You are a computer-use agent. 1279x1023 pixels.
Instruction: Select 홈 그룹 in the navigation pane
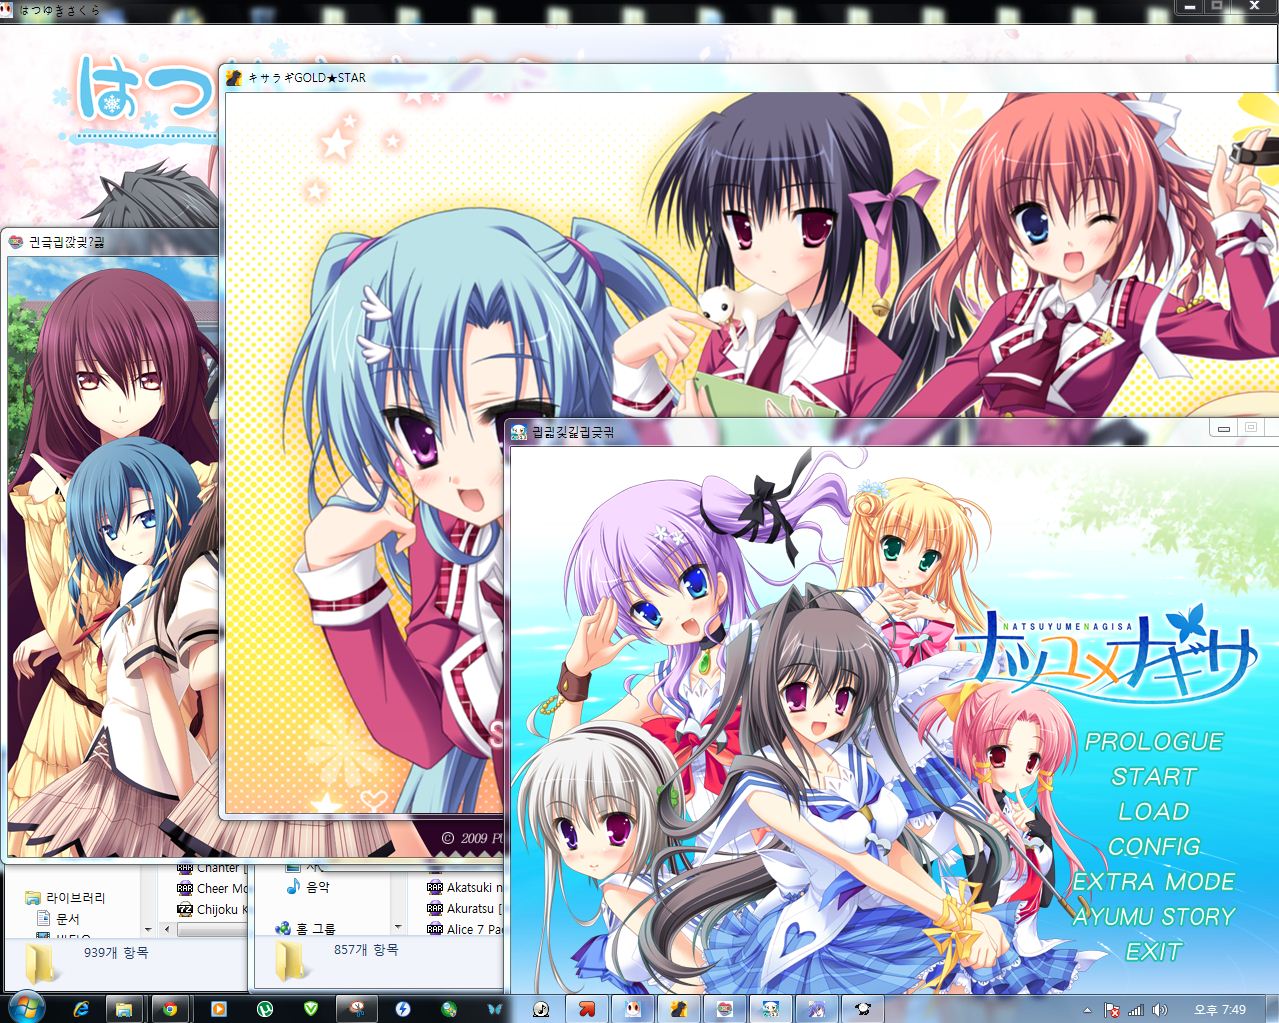[315, 929]
